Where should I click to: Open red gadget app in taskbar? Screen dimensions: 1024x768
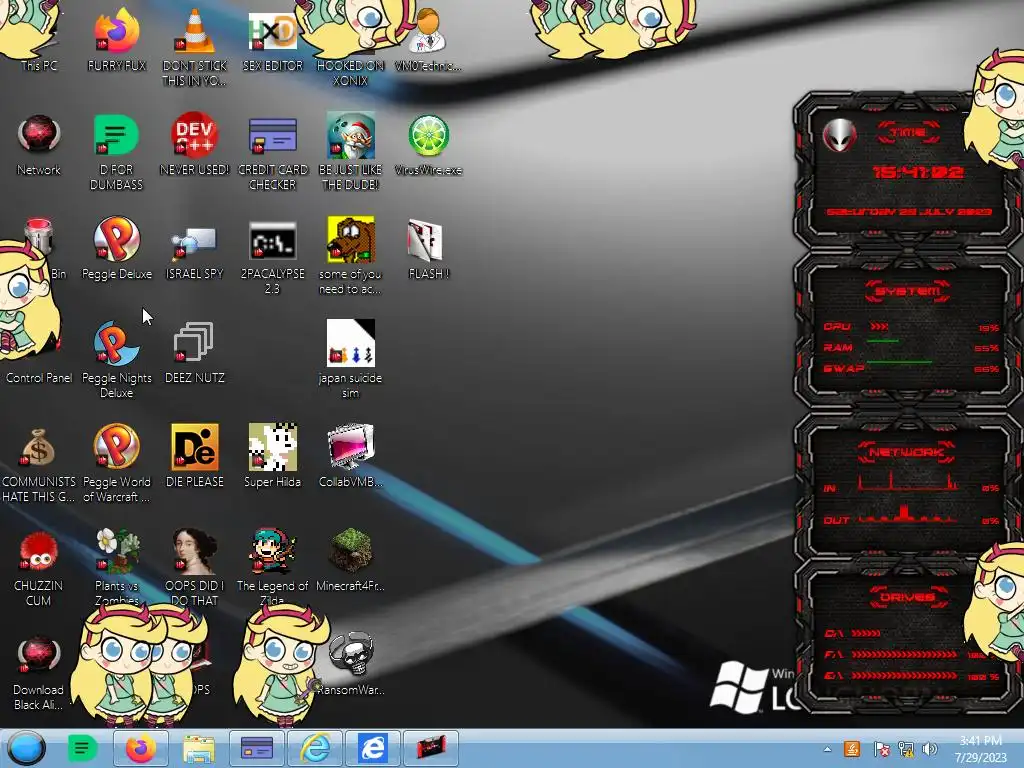(430, 748)
